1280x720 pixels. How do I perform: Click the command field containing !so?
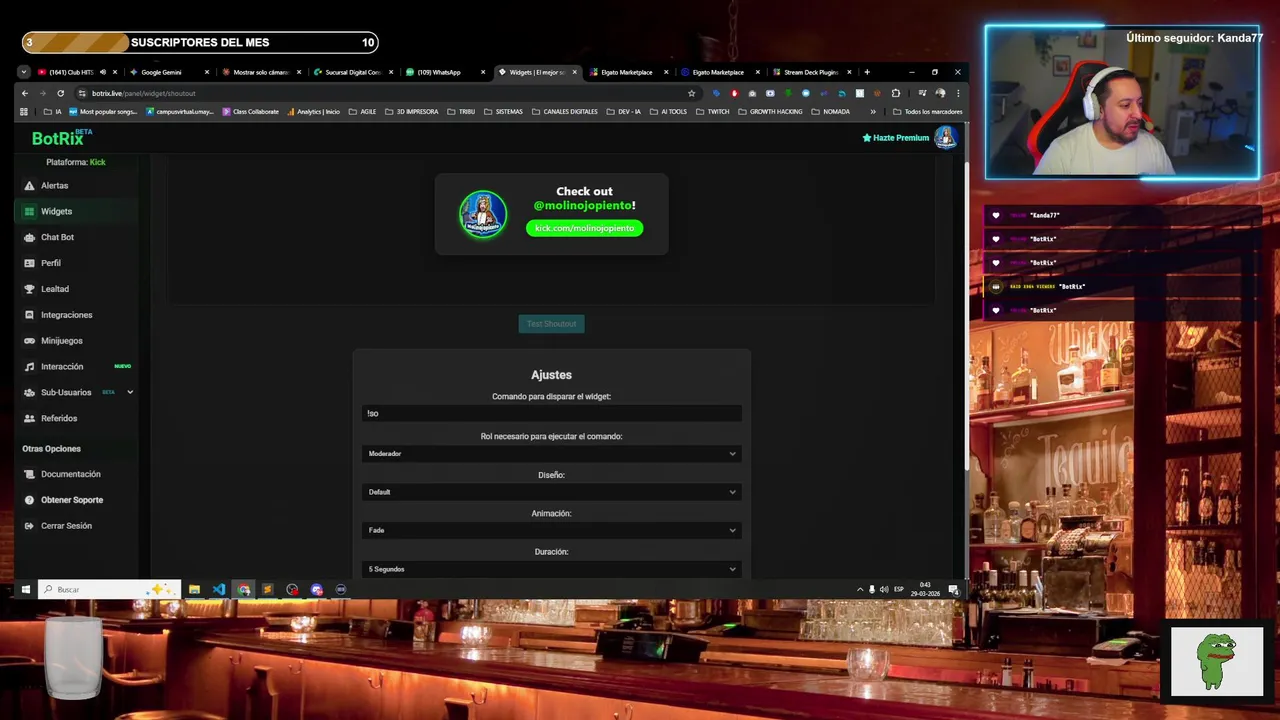point(551,413)
